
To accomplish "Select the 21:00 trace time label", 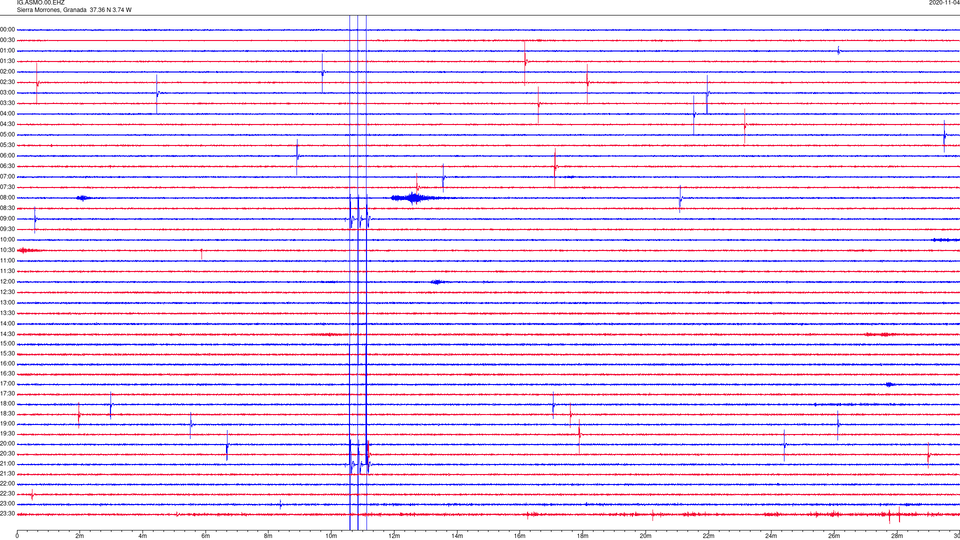I will (7, 464).
